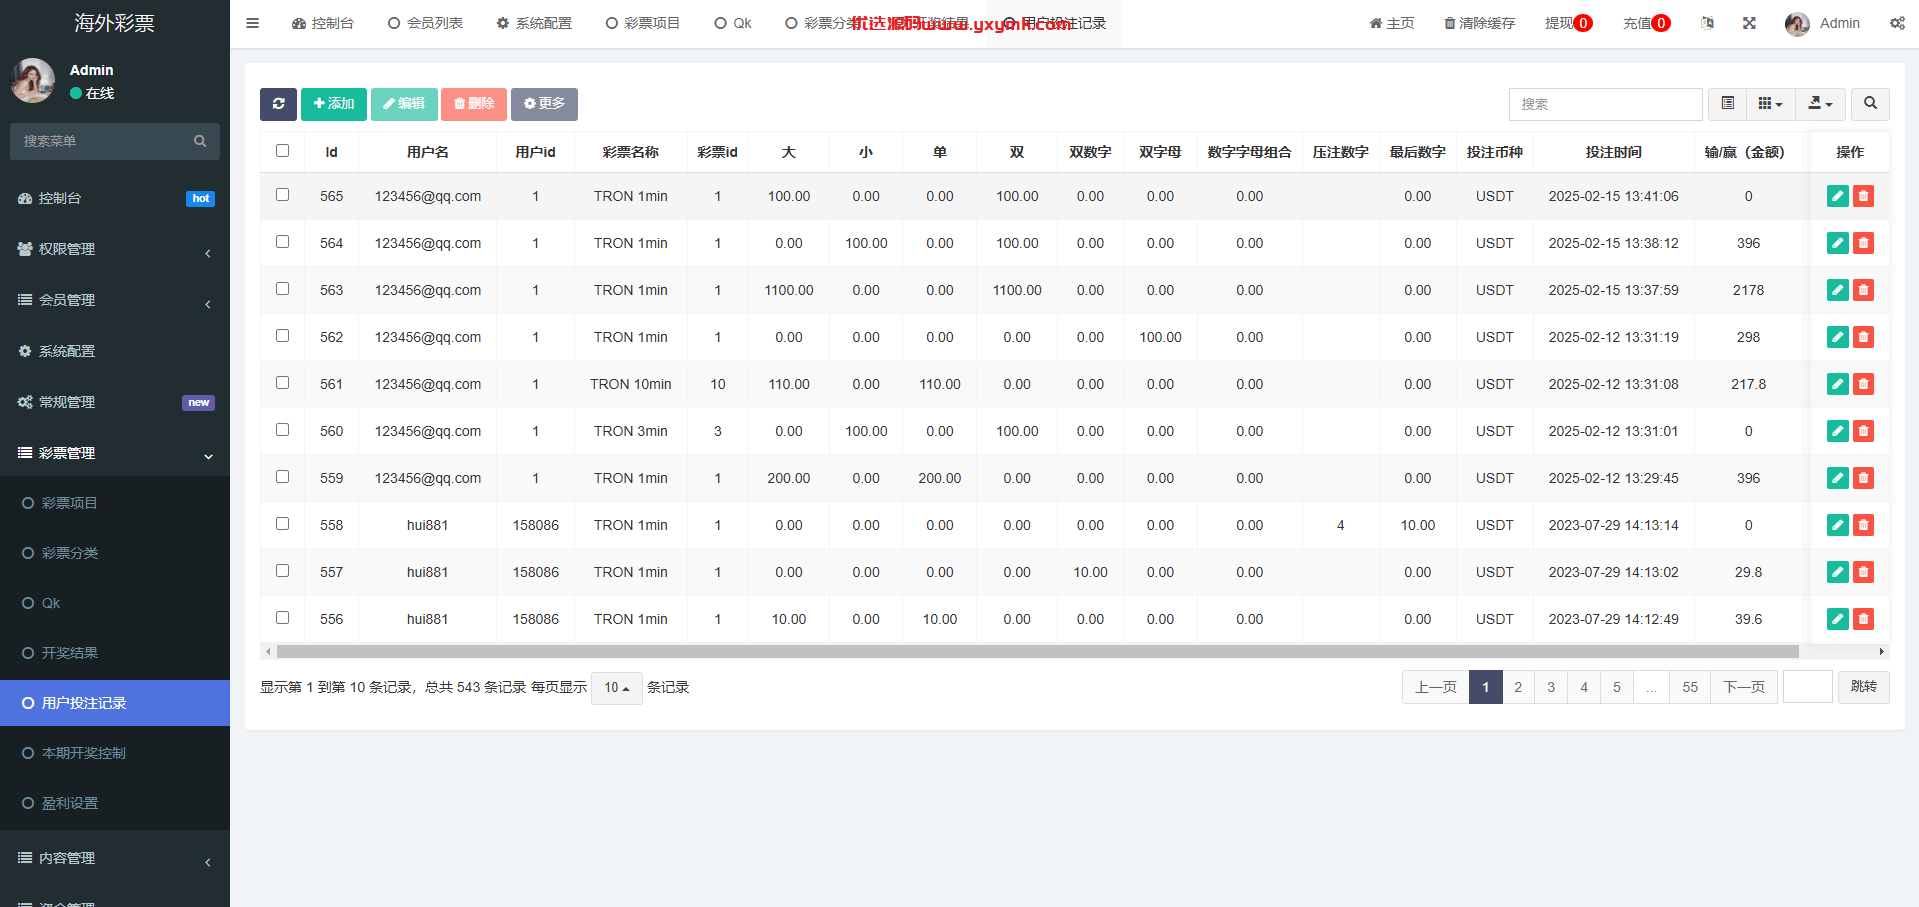Viewport: 1919px width, 907px height.
Task: Click the Admin avatar in top bar
Action: tap(1797, 24)
